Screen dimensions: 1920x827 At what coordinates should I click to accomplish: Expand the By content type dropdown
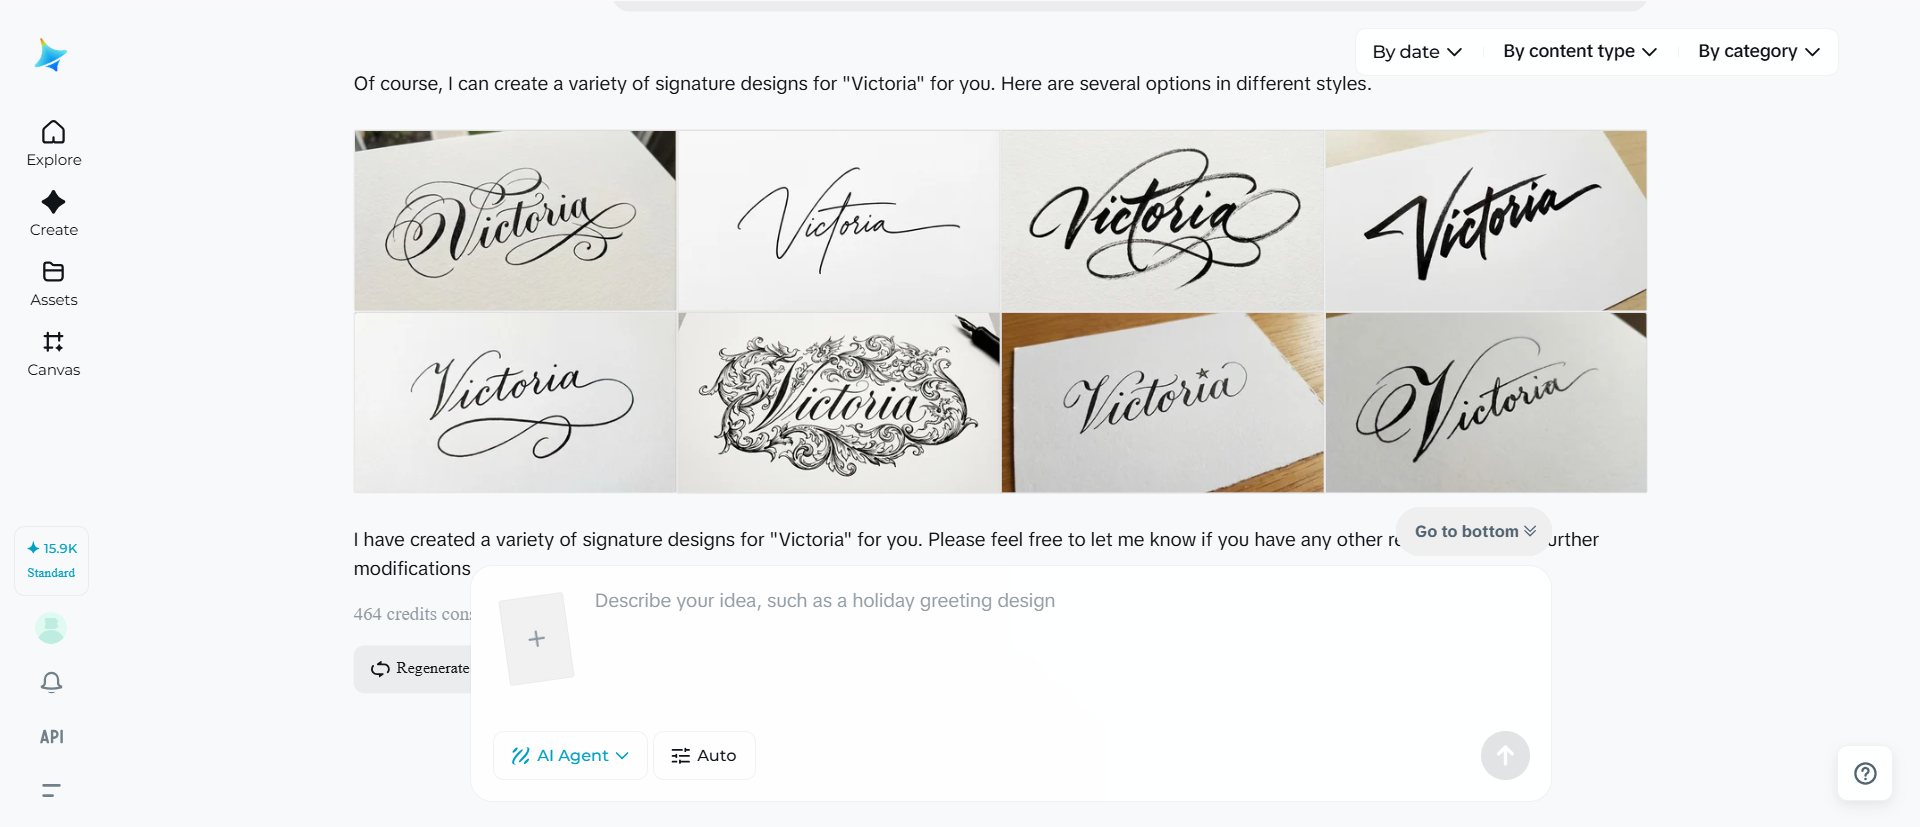[1580, 52]
